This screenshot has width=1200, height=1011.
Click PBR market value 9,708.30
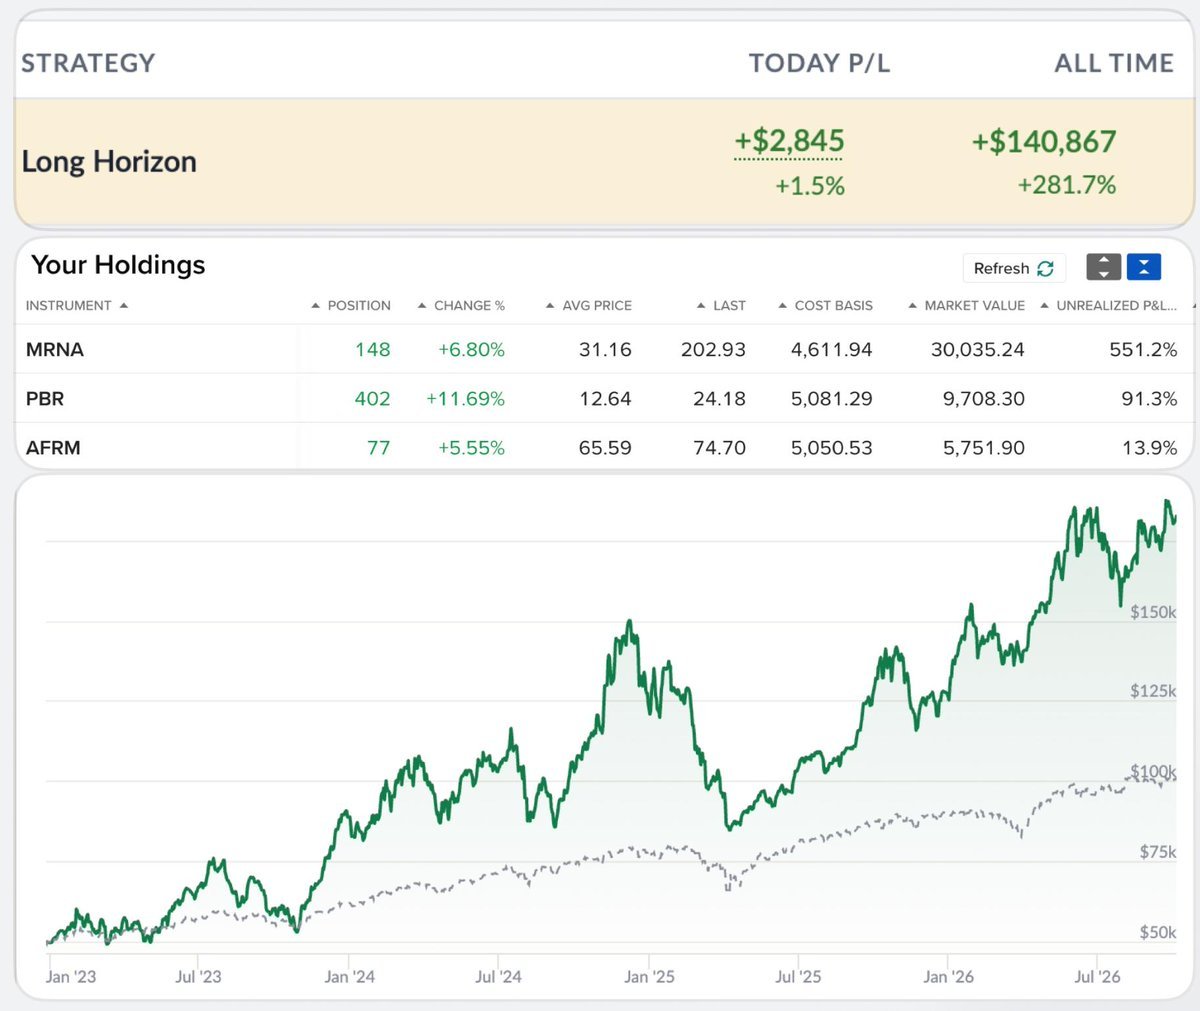(x=984, y=399)
